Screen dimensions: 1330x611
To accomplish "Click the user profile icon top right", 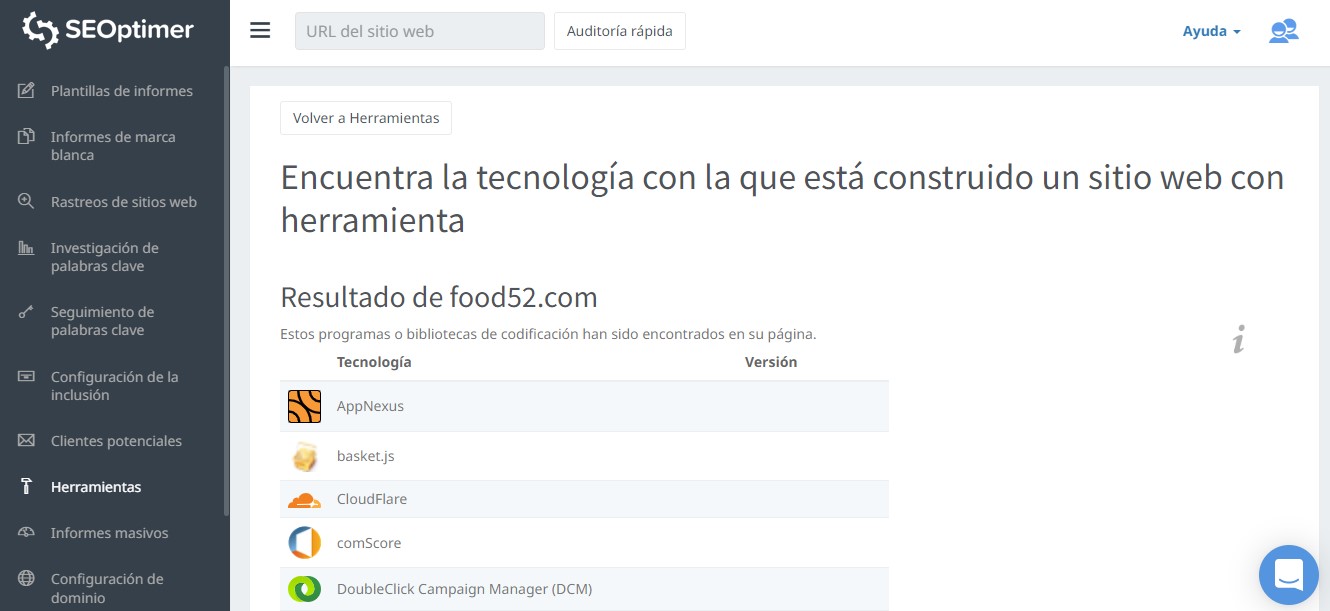I will 1284,31.
